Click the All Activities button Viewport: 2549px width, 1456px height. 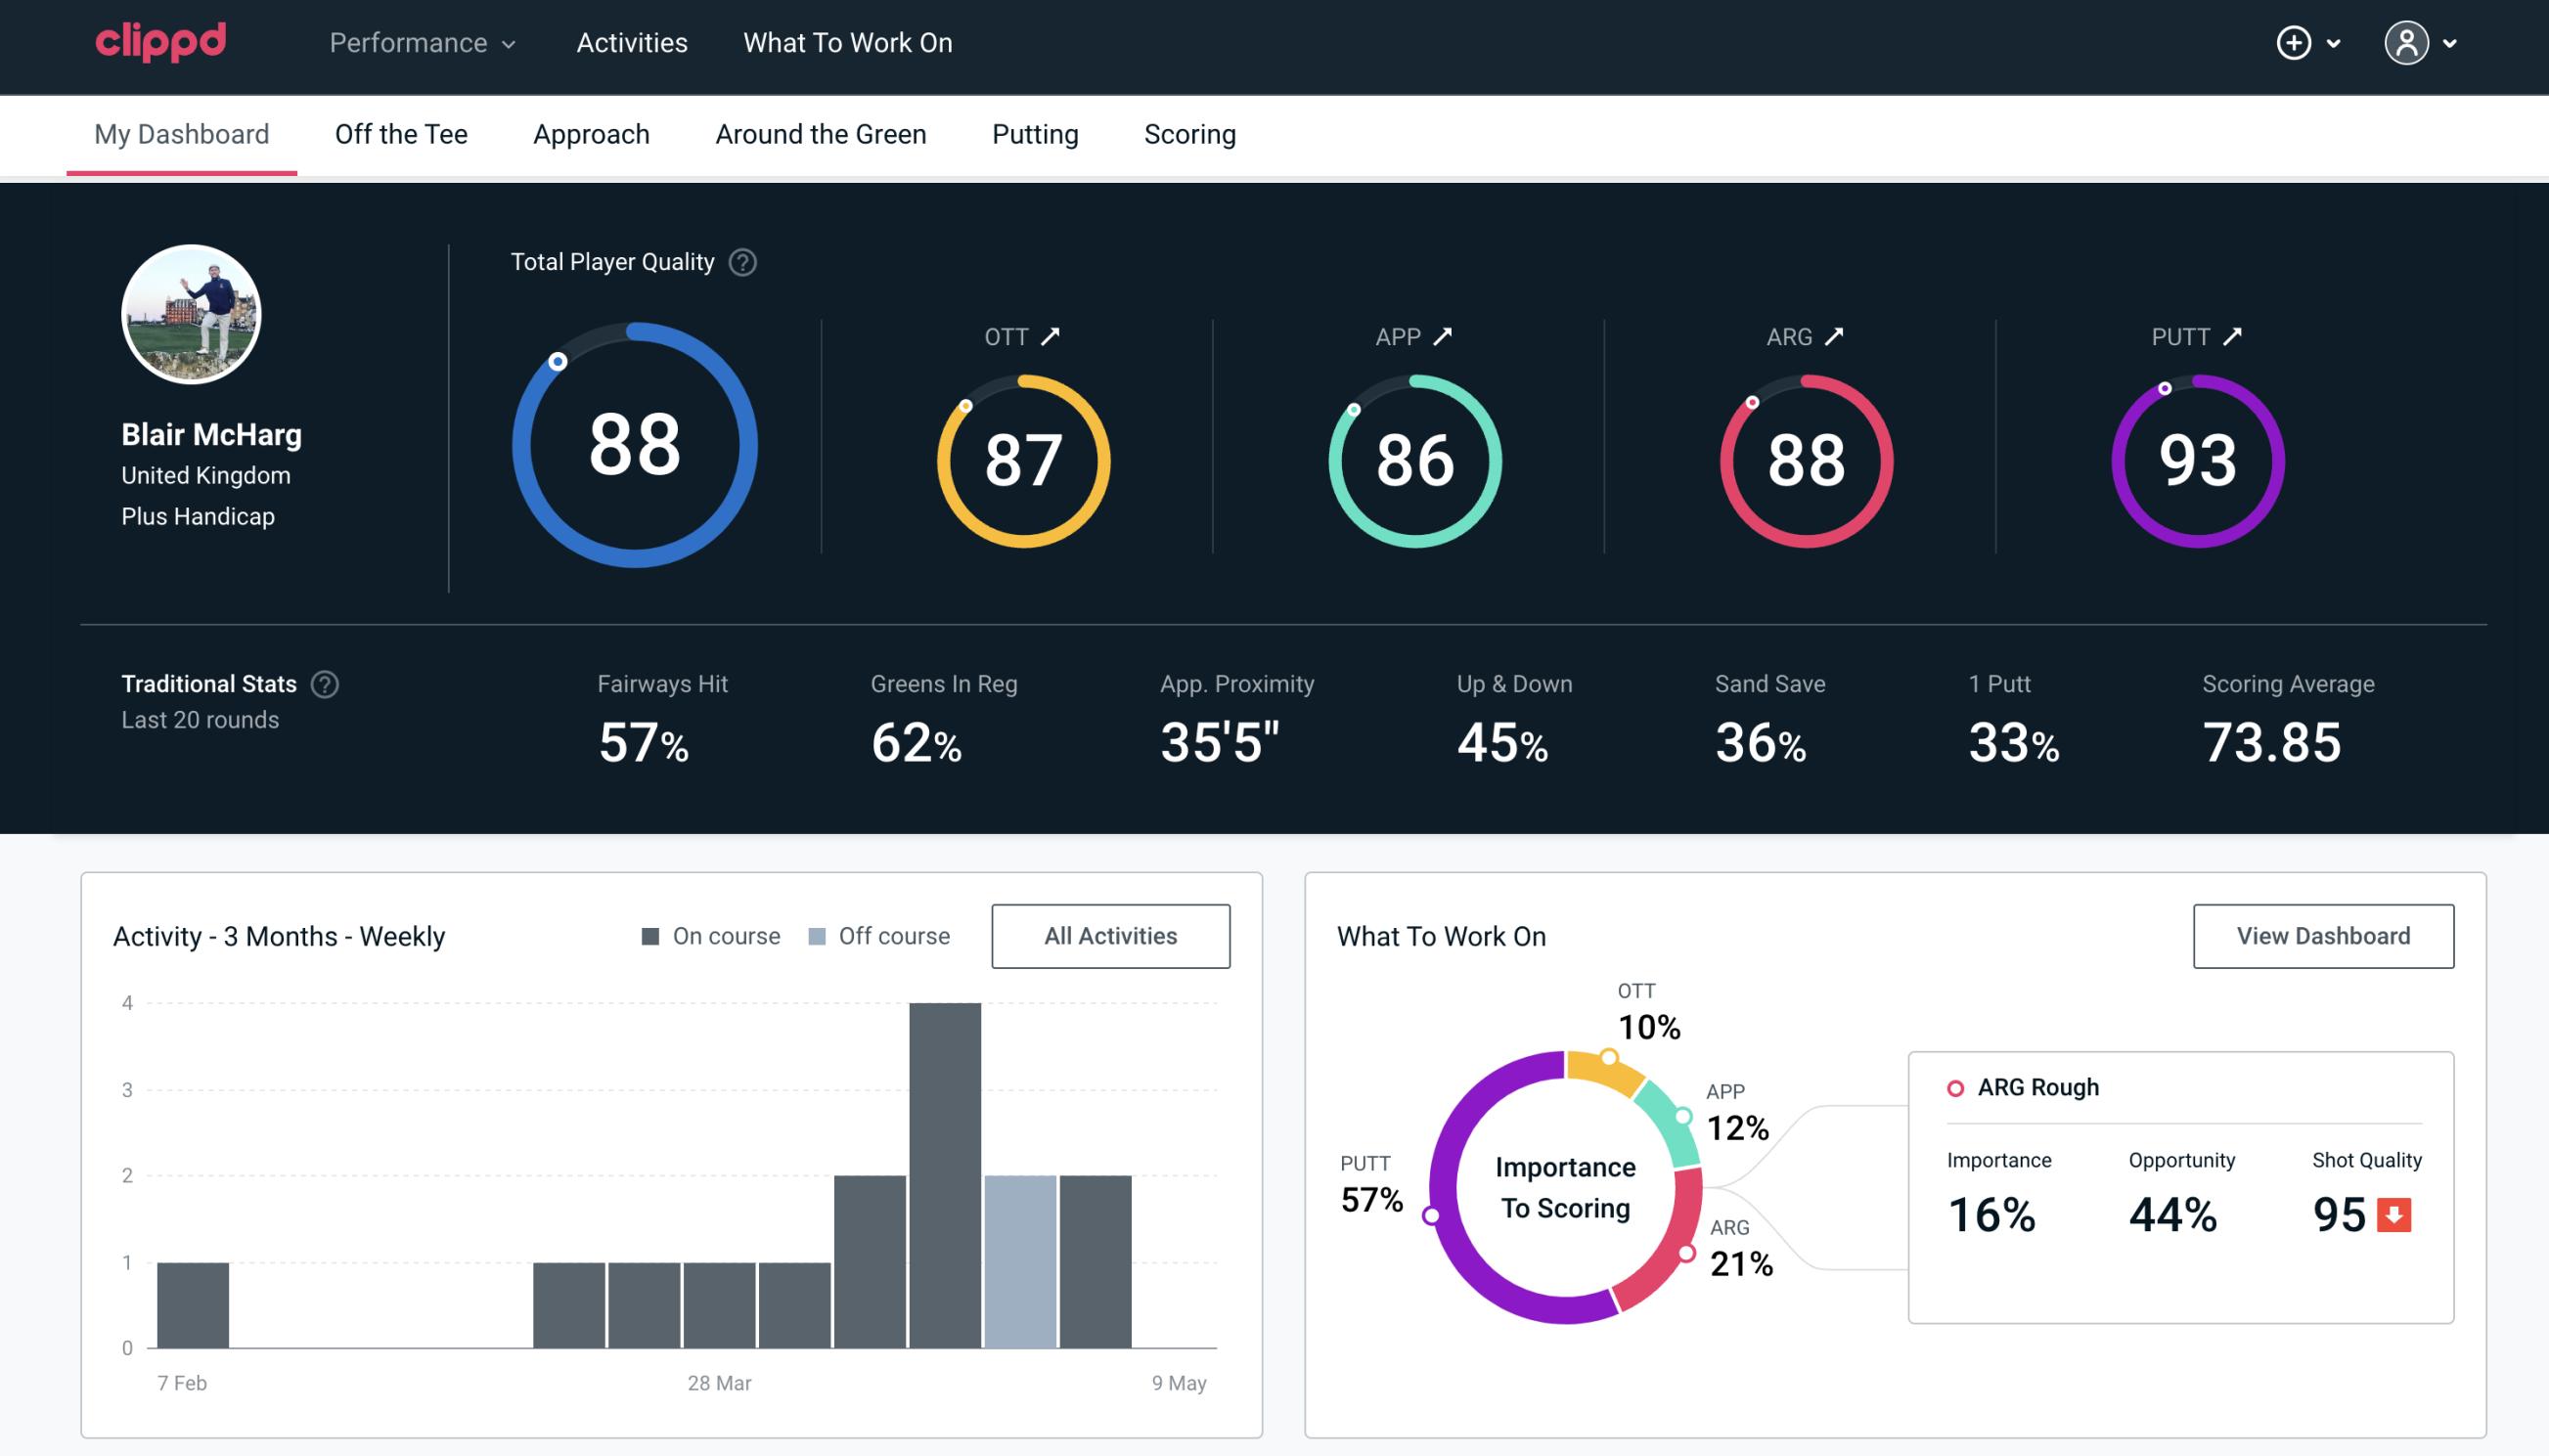click(x=1110, y=935)
